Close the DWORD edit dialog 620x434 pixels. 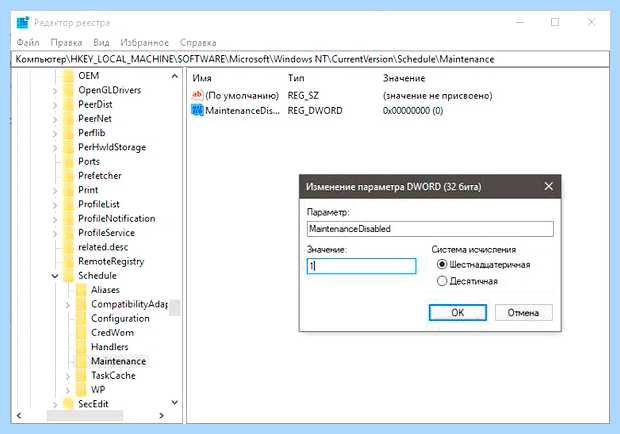tap(548, 186)
